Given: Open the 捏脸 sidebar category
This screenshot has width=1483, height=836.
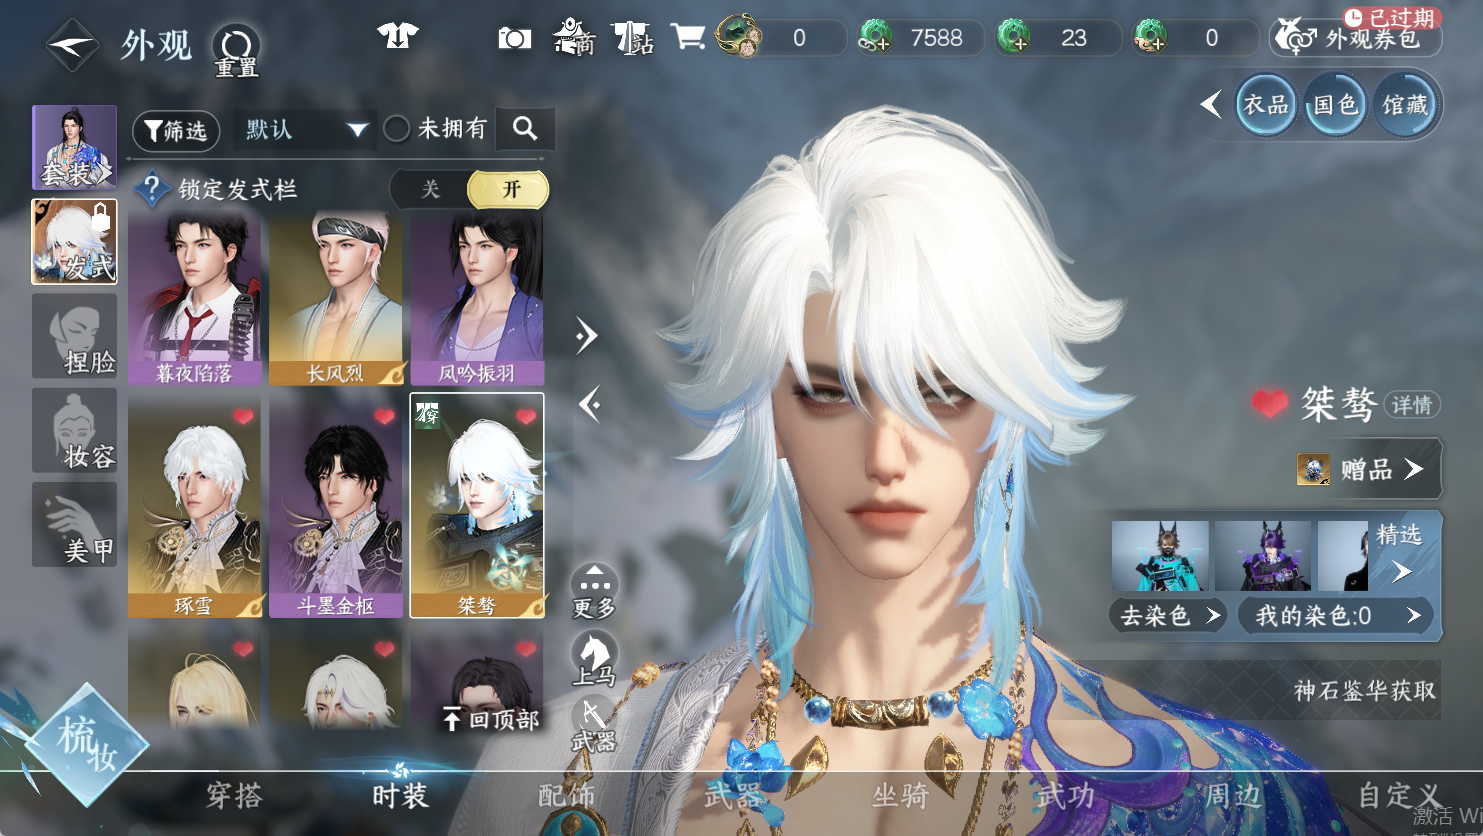Looking at the screenshot, I should 75,336.
